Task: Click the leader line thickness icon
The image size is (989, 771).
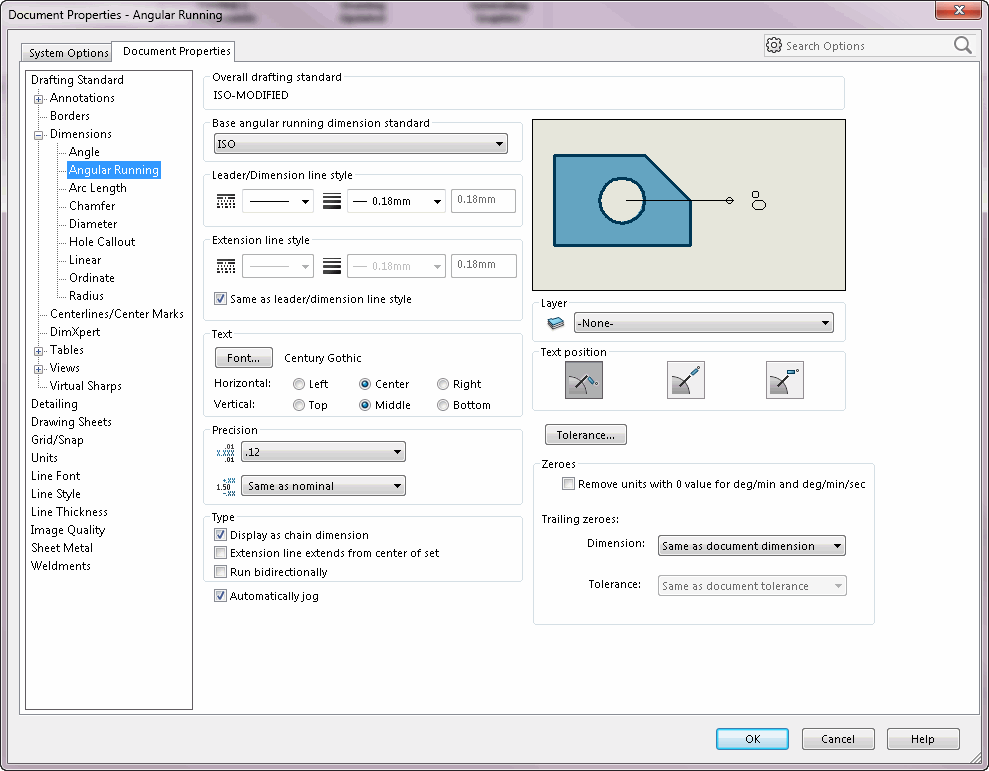Action: (x=332, y=201)
